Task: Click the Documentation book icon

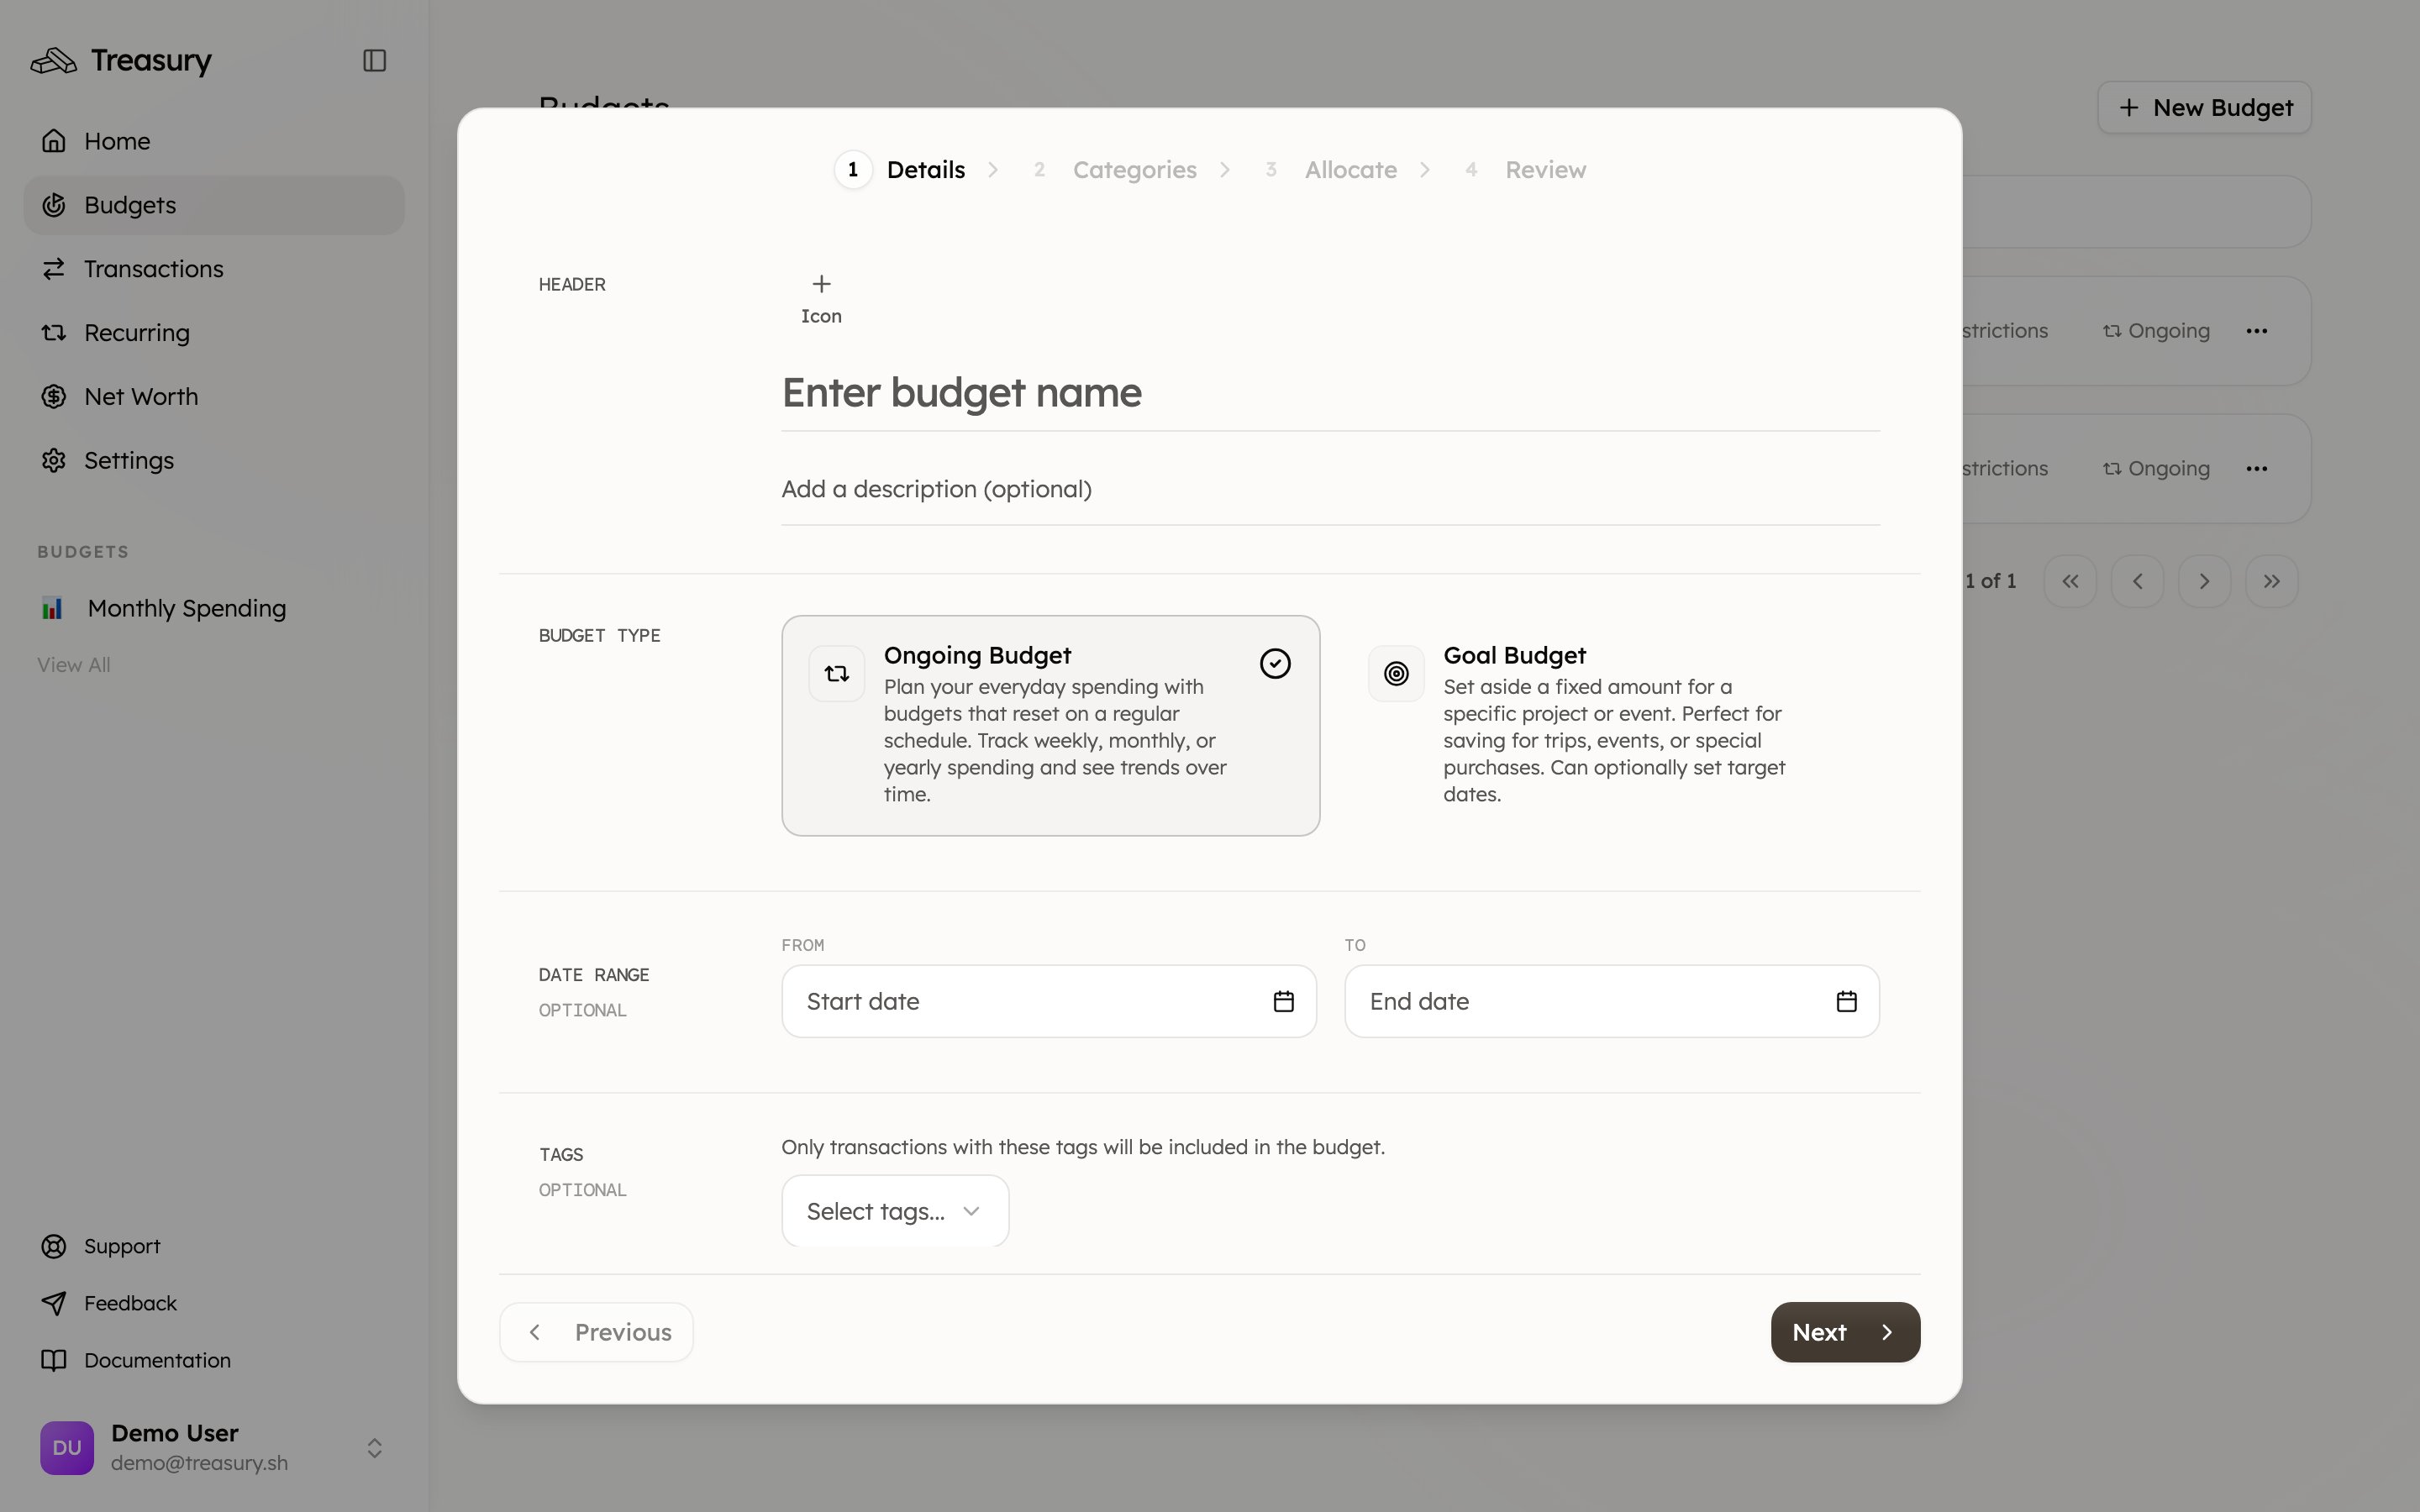Action: point(54,1360)
